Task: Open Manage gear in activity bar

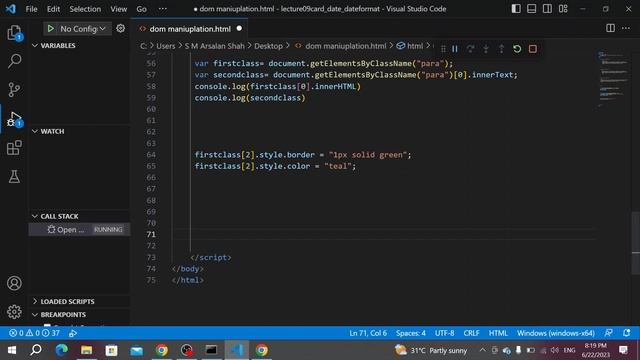Action: click(14, 311)
